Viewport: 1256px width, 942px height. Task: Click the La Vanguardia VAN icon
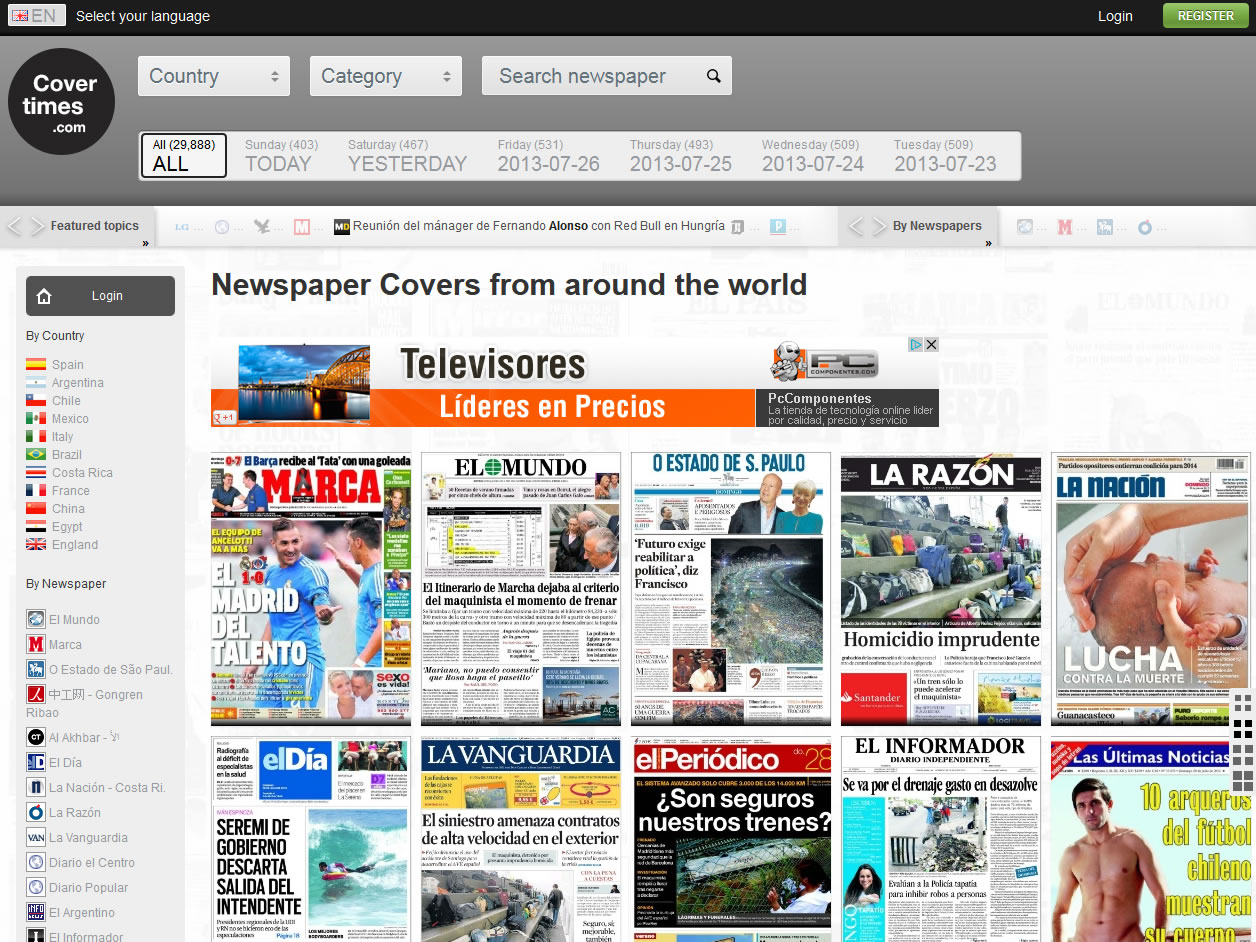(36, 837)
